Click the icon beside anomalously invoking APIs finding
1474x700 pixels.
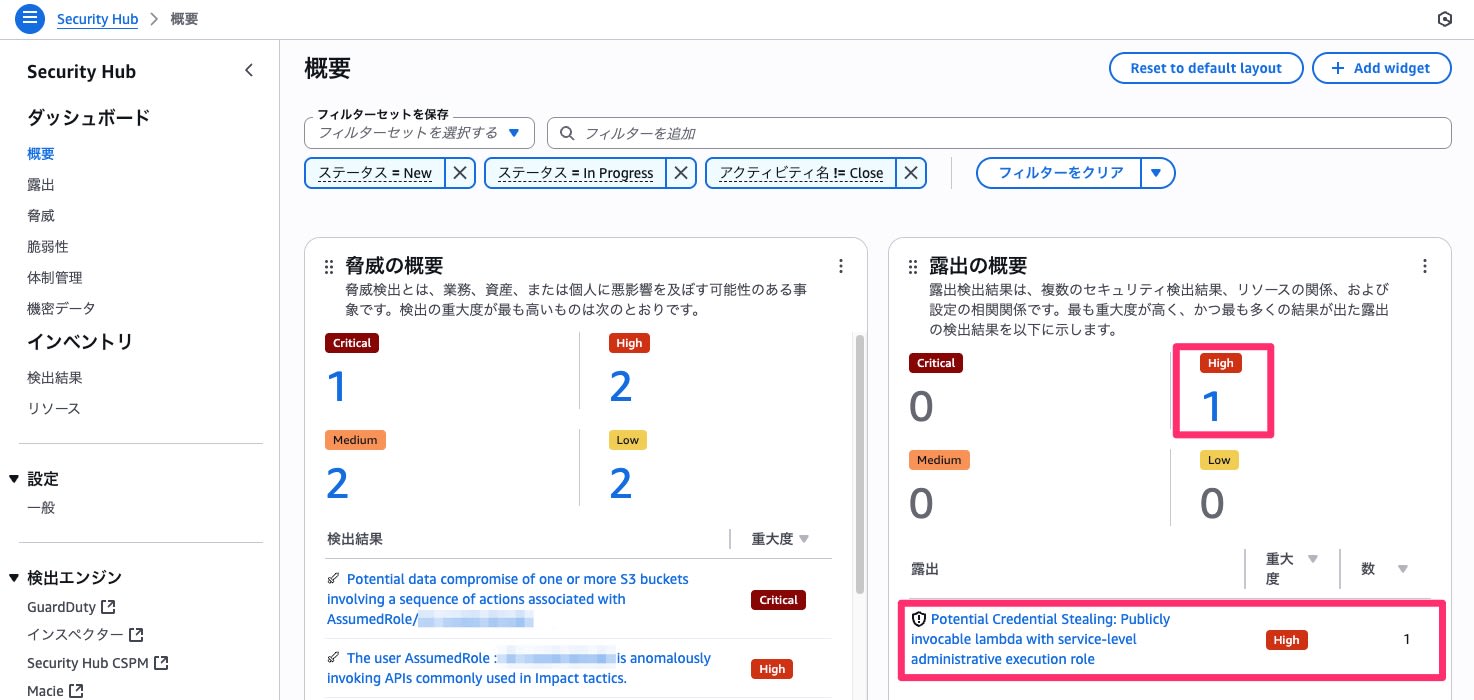pyautogui.click(x=333, y=657)
